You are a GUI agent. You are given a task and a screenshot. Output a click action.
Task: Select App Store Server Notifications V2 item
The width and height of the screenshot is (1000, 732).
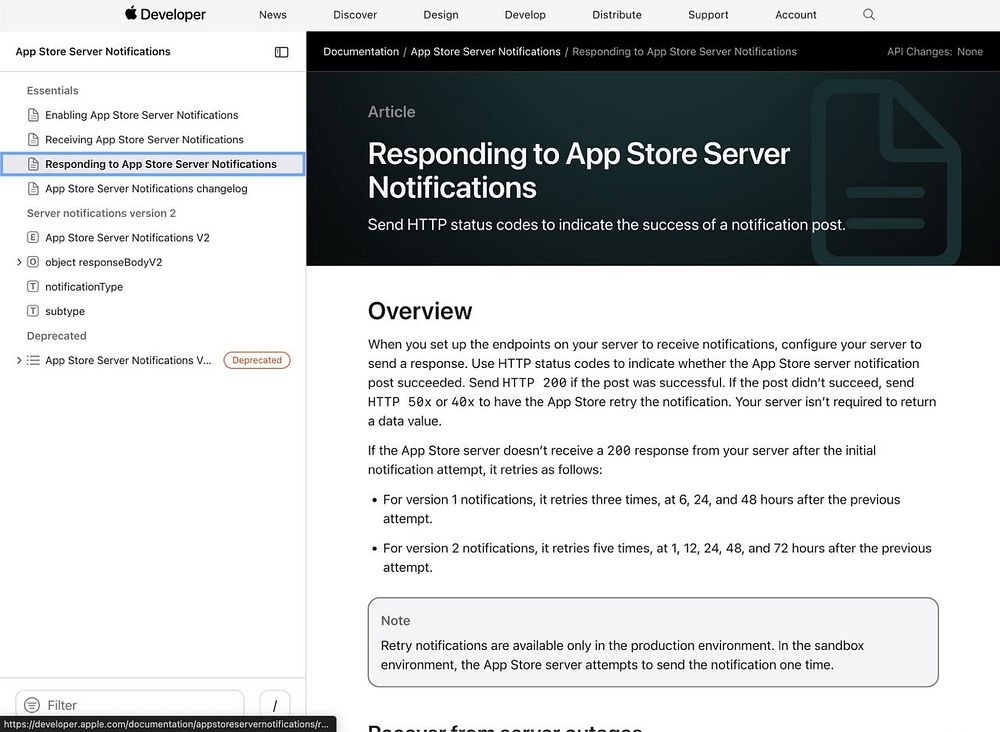[127, 238]
